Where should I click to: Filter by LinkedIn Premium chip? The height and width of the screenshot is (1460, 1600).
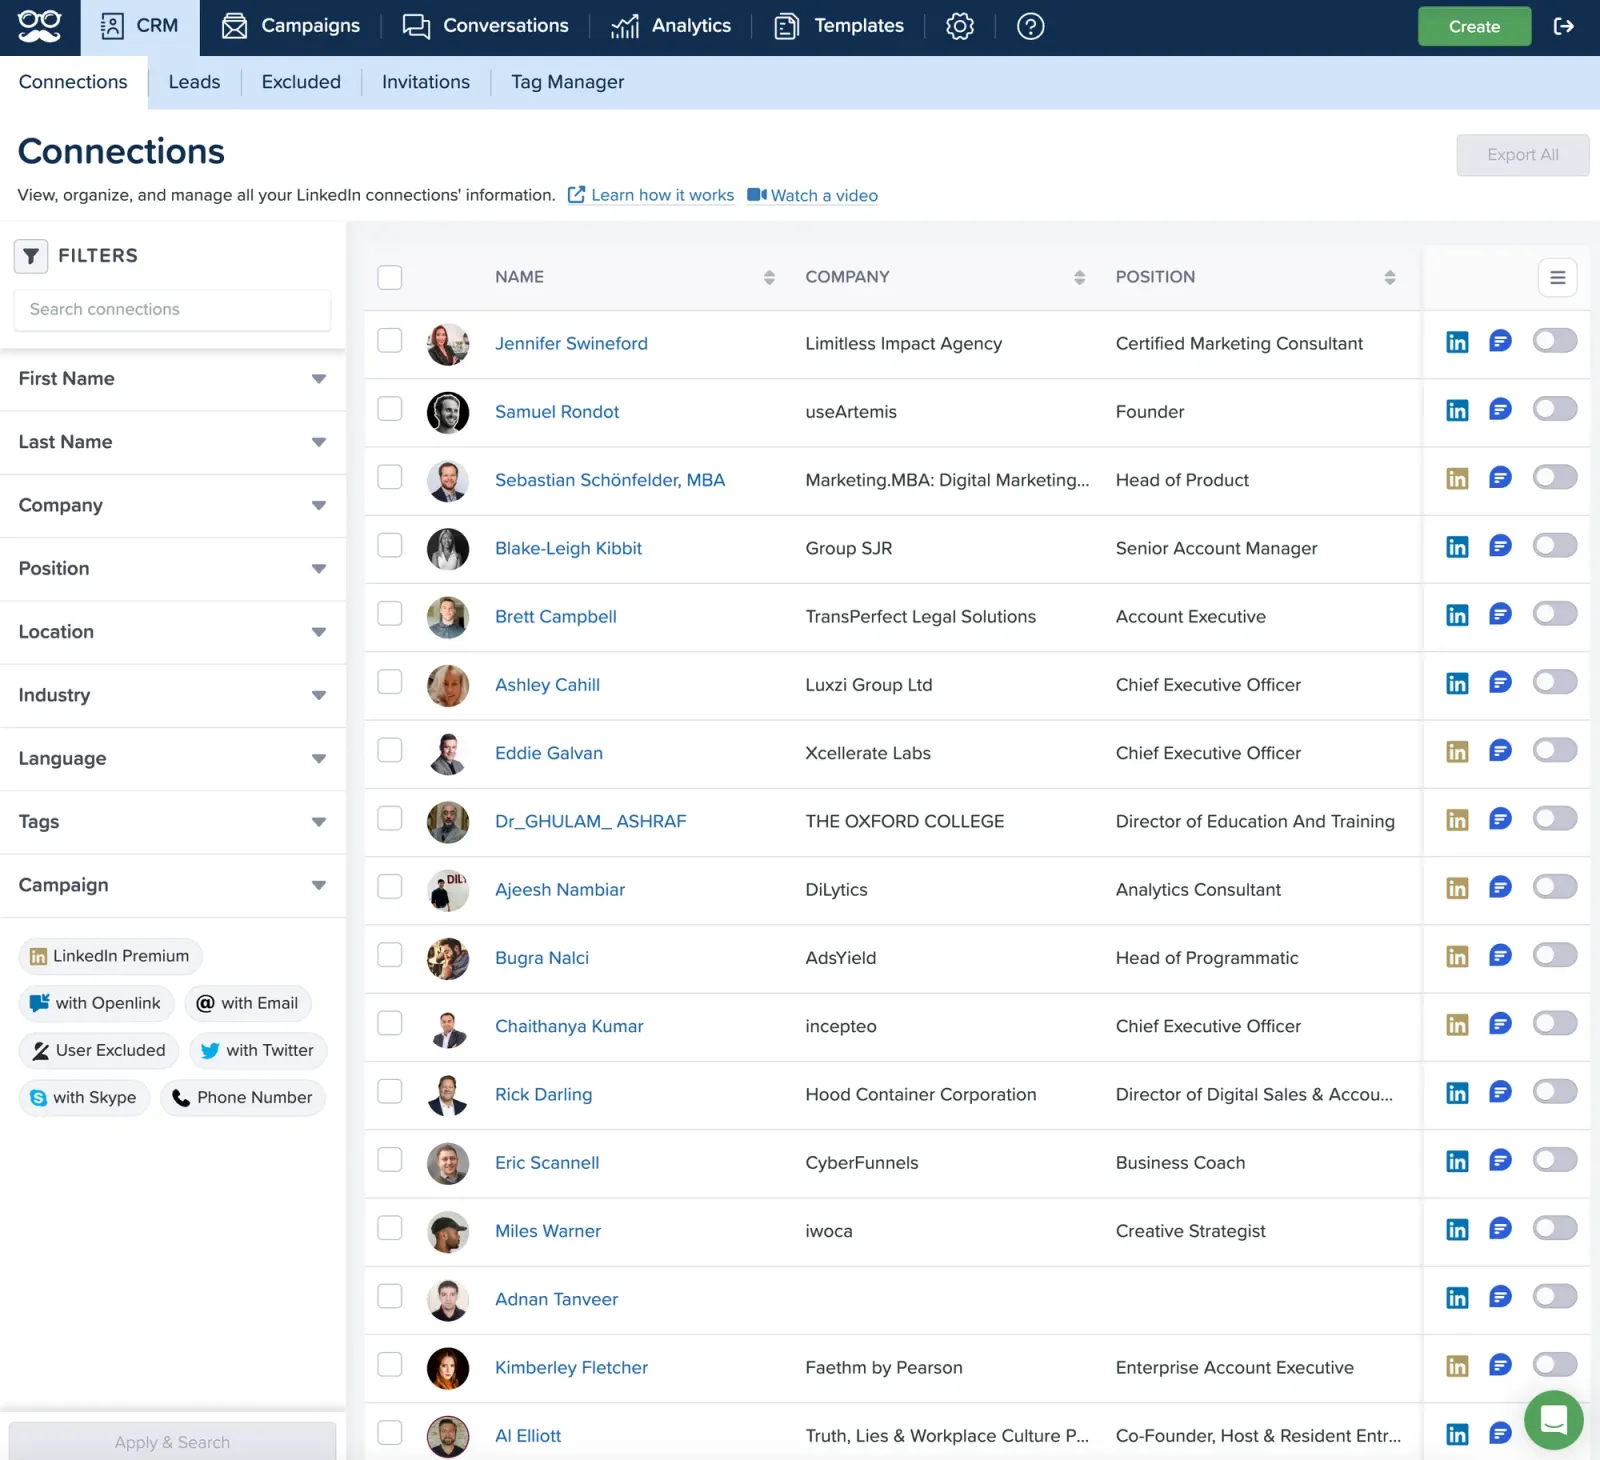(110, 956)
